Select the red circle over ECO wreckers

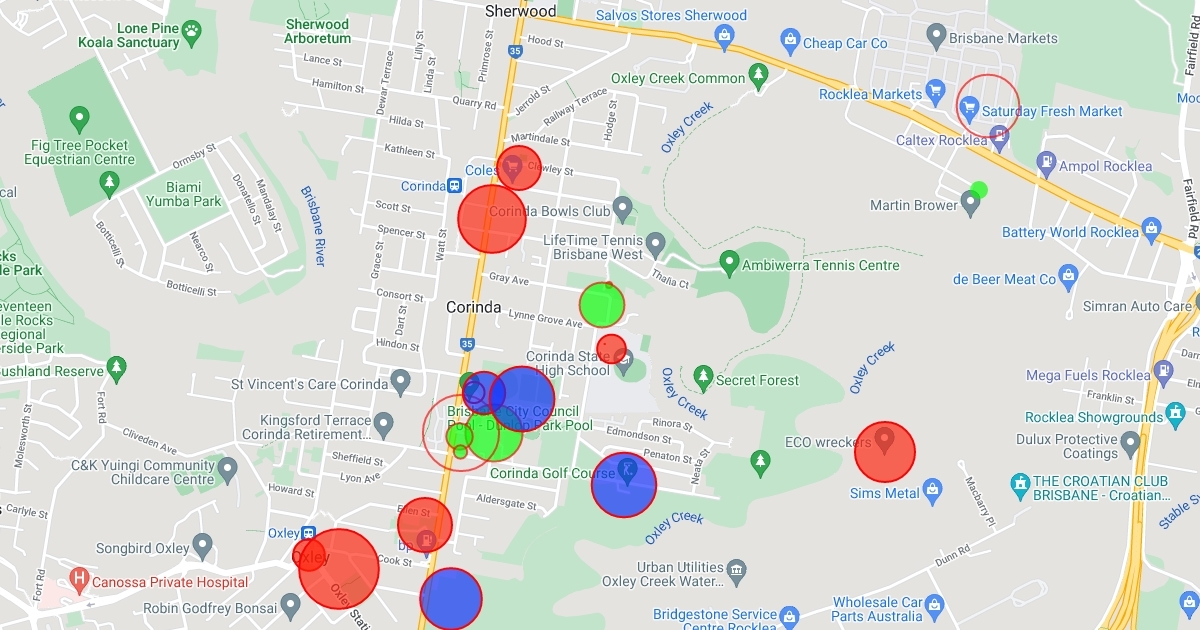point(885,452)
